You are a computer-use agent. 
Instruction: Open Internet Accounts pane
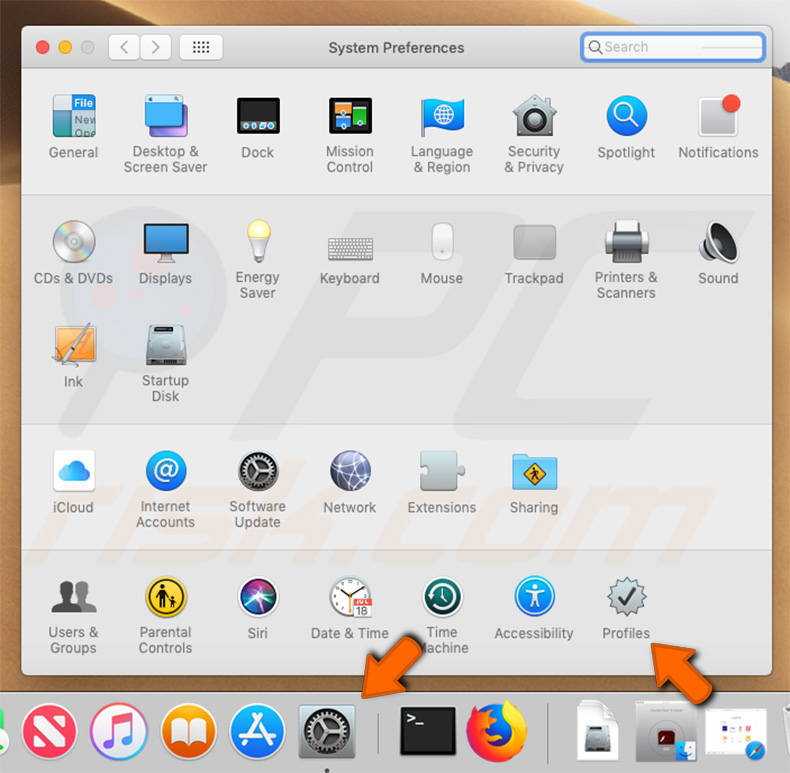(x=166, y=471)
